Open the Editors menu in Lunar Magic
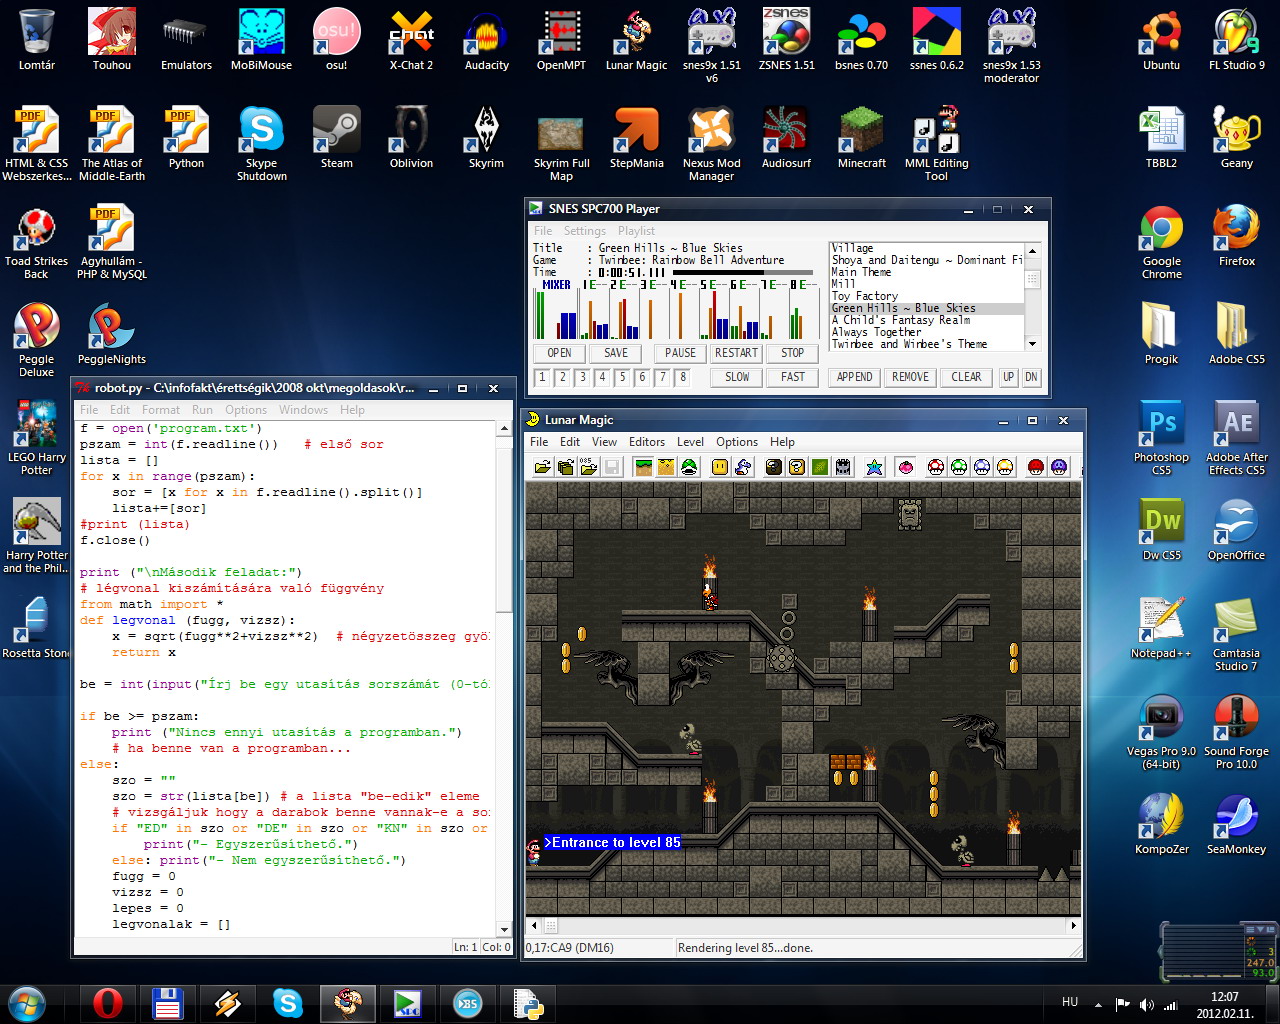Image resolution: width=1280 pixels, height=1024 pixels. [647, 442]
